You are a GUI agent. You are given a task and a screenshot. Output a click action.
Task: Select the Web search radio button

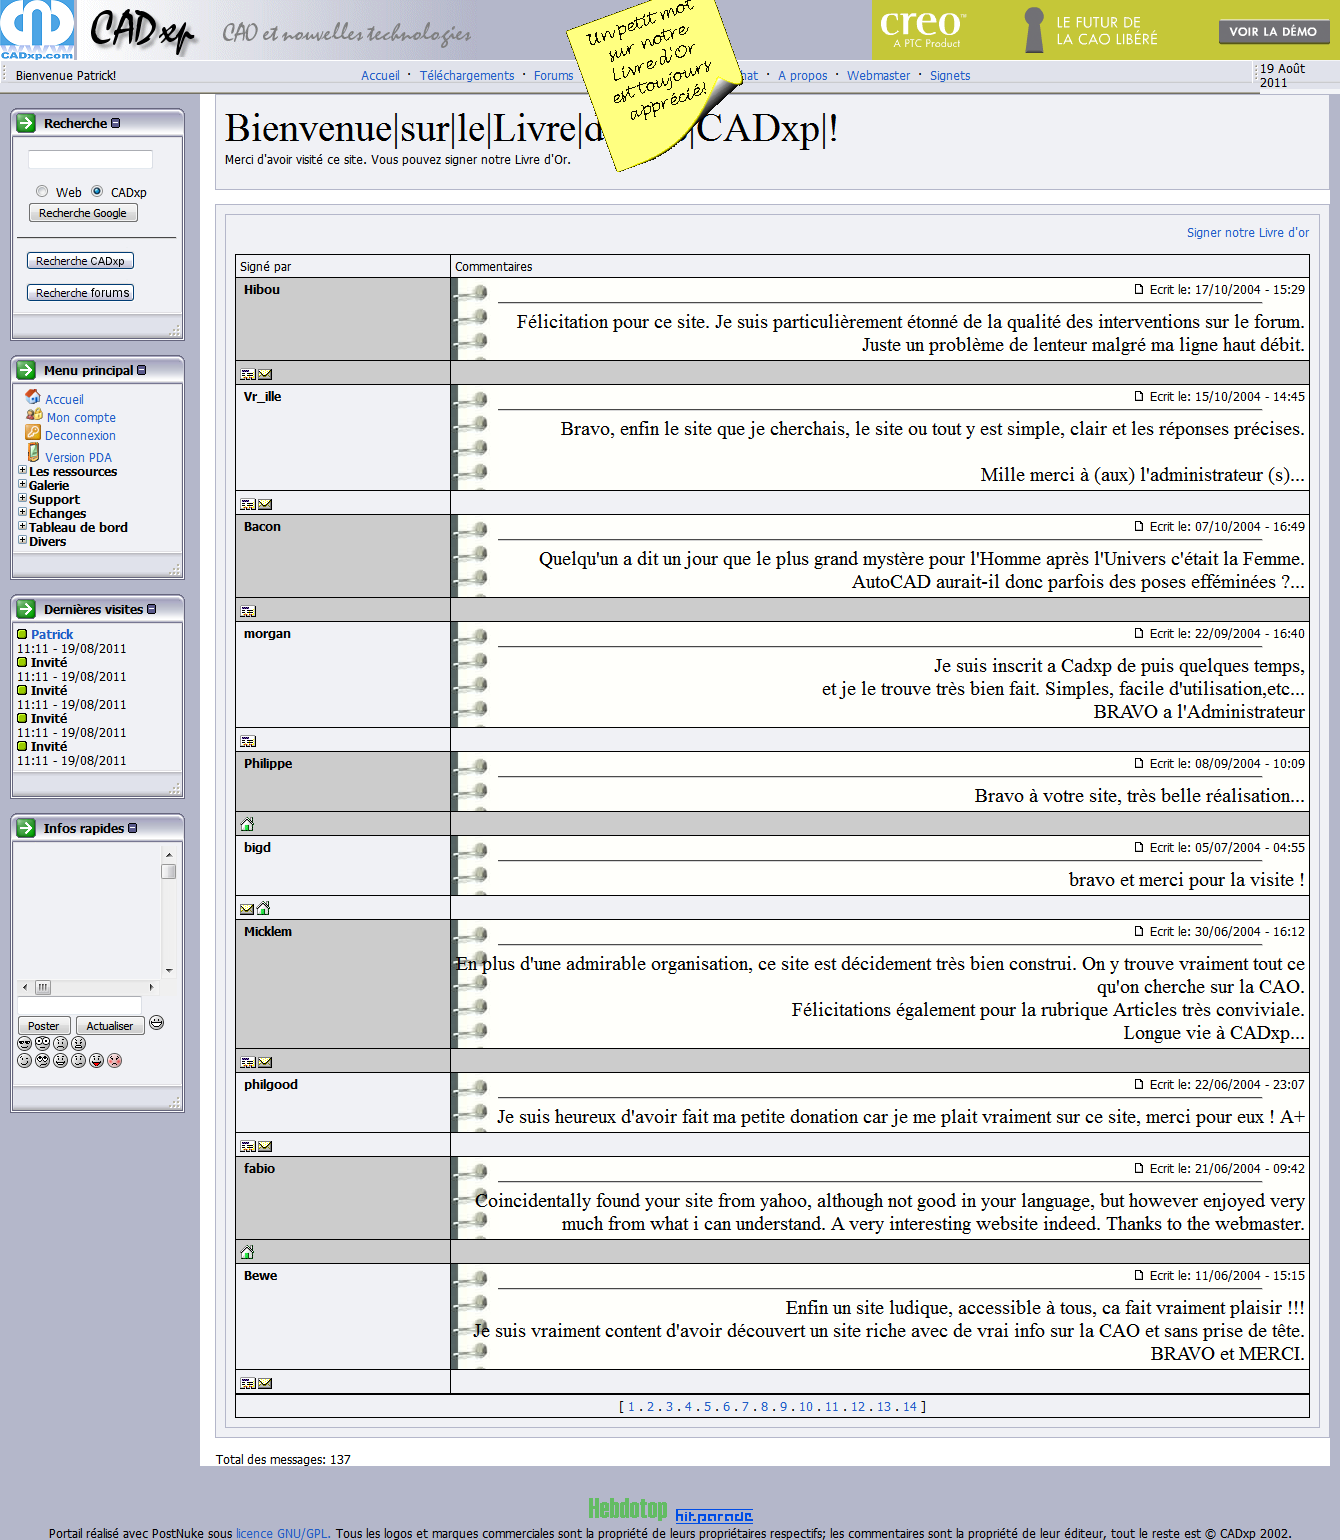42,191
